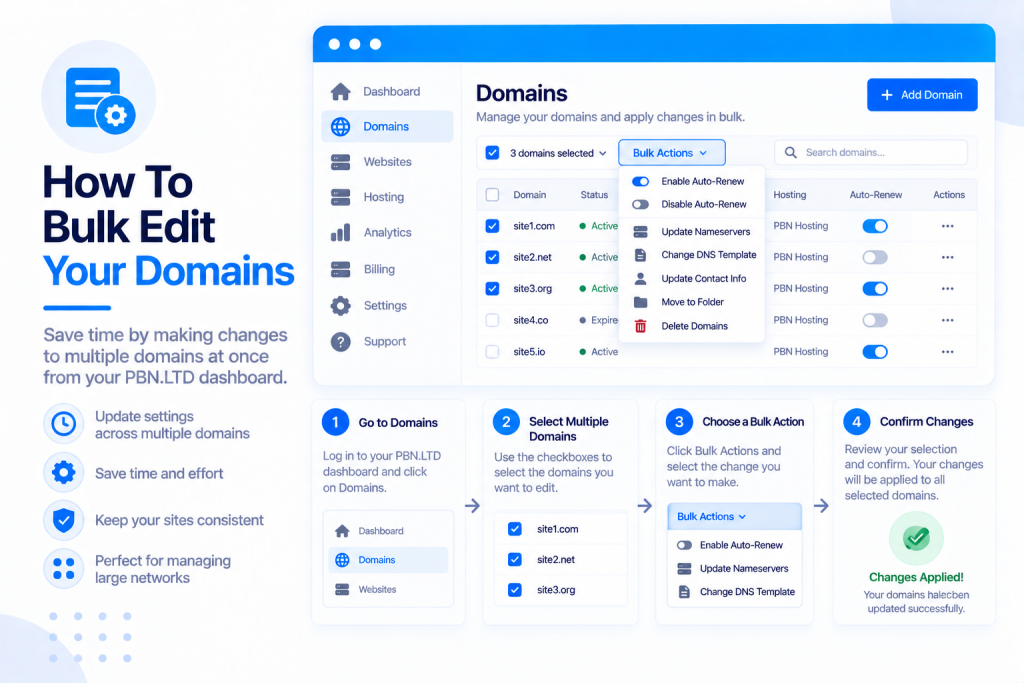
Task: Select Delete Domains menu entry
Action: (x=692, y=326)
